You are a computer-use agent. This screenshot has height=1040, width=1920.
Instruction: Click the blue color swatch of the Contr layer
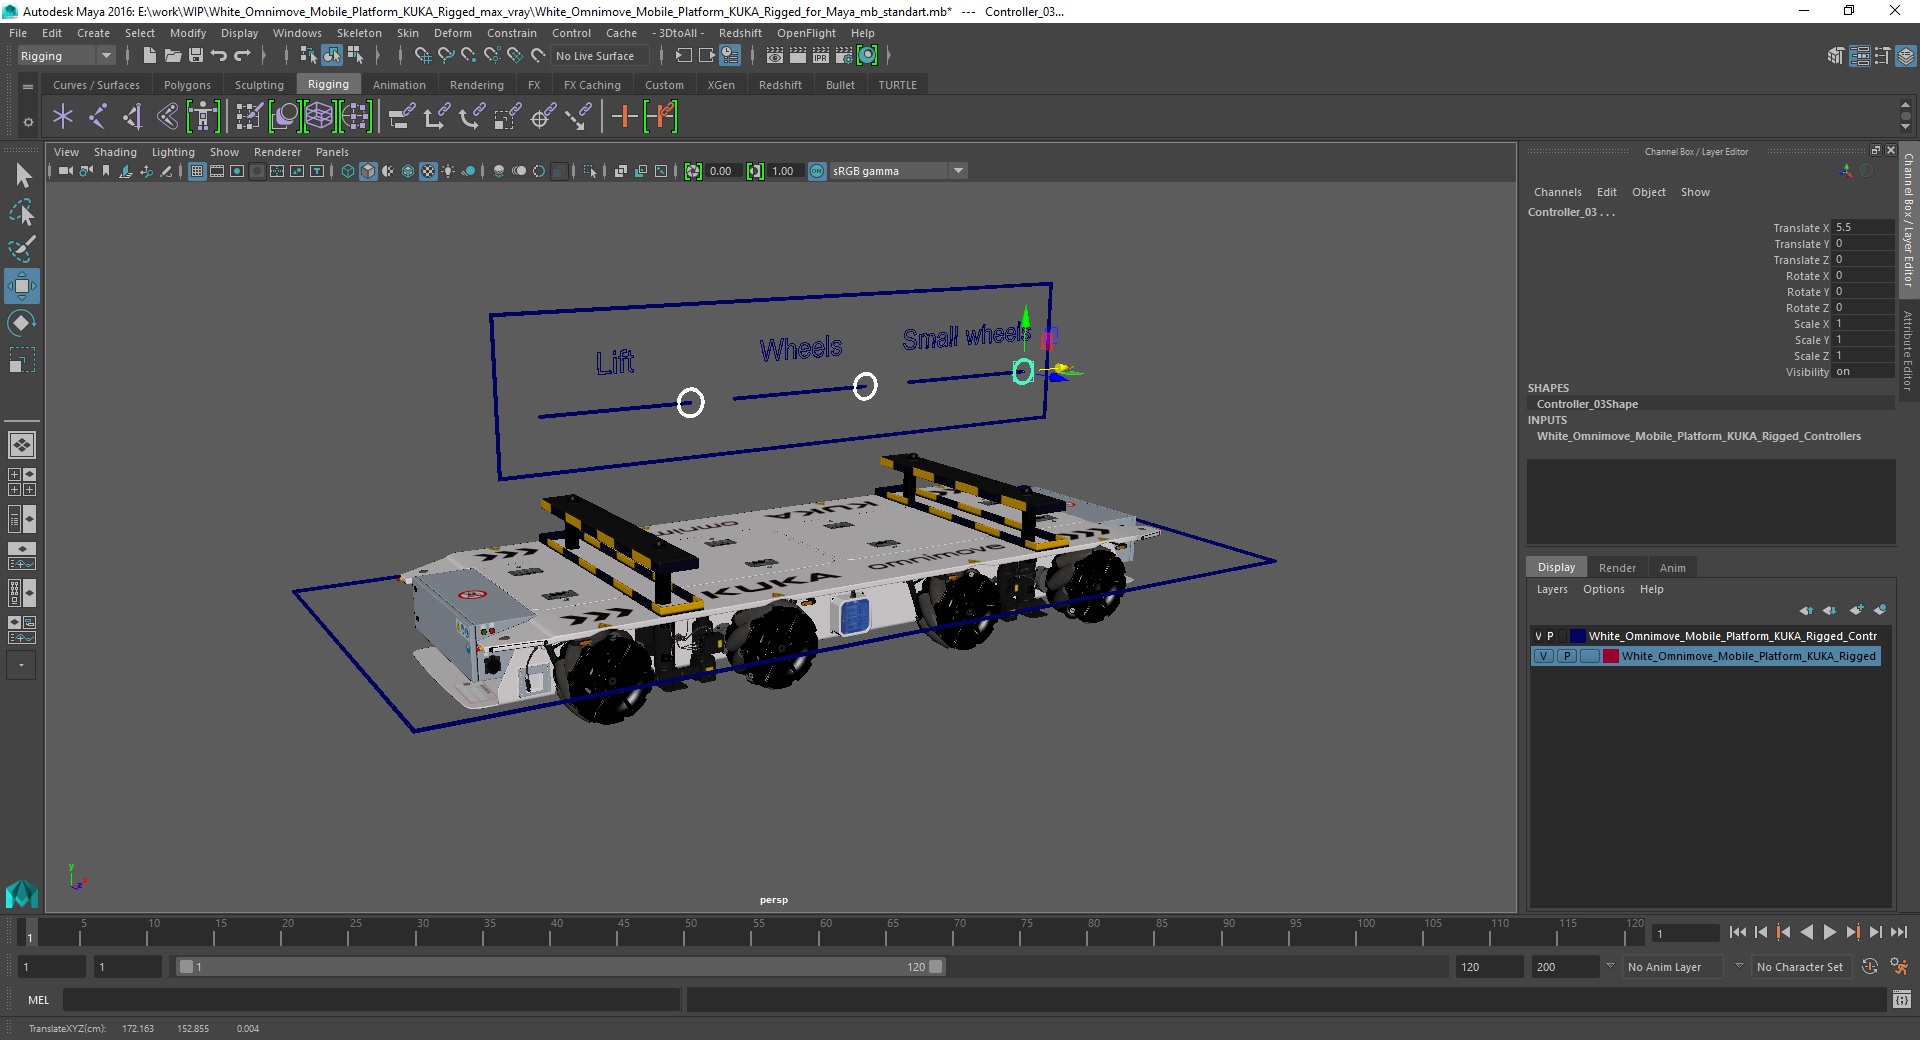point(1577,636)
